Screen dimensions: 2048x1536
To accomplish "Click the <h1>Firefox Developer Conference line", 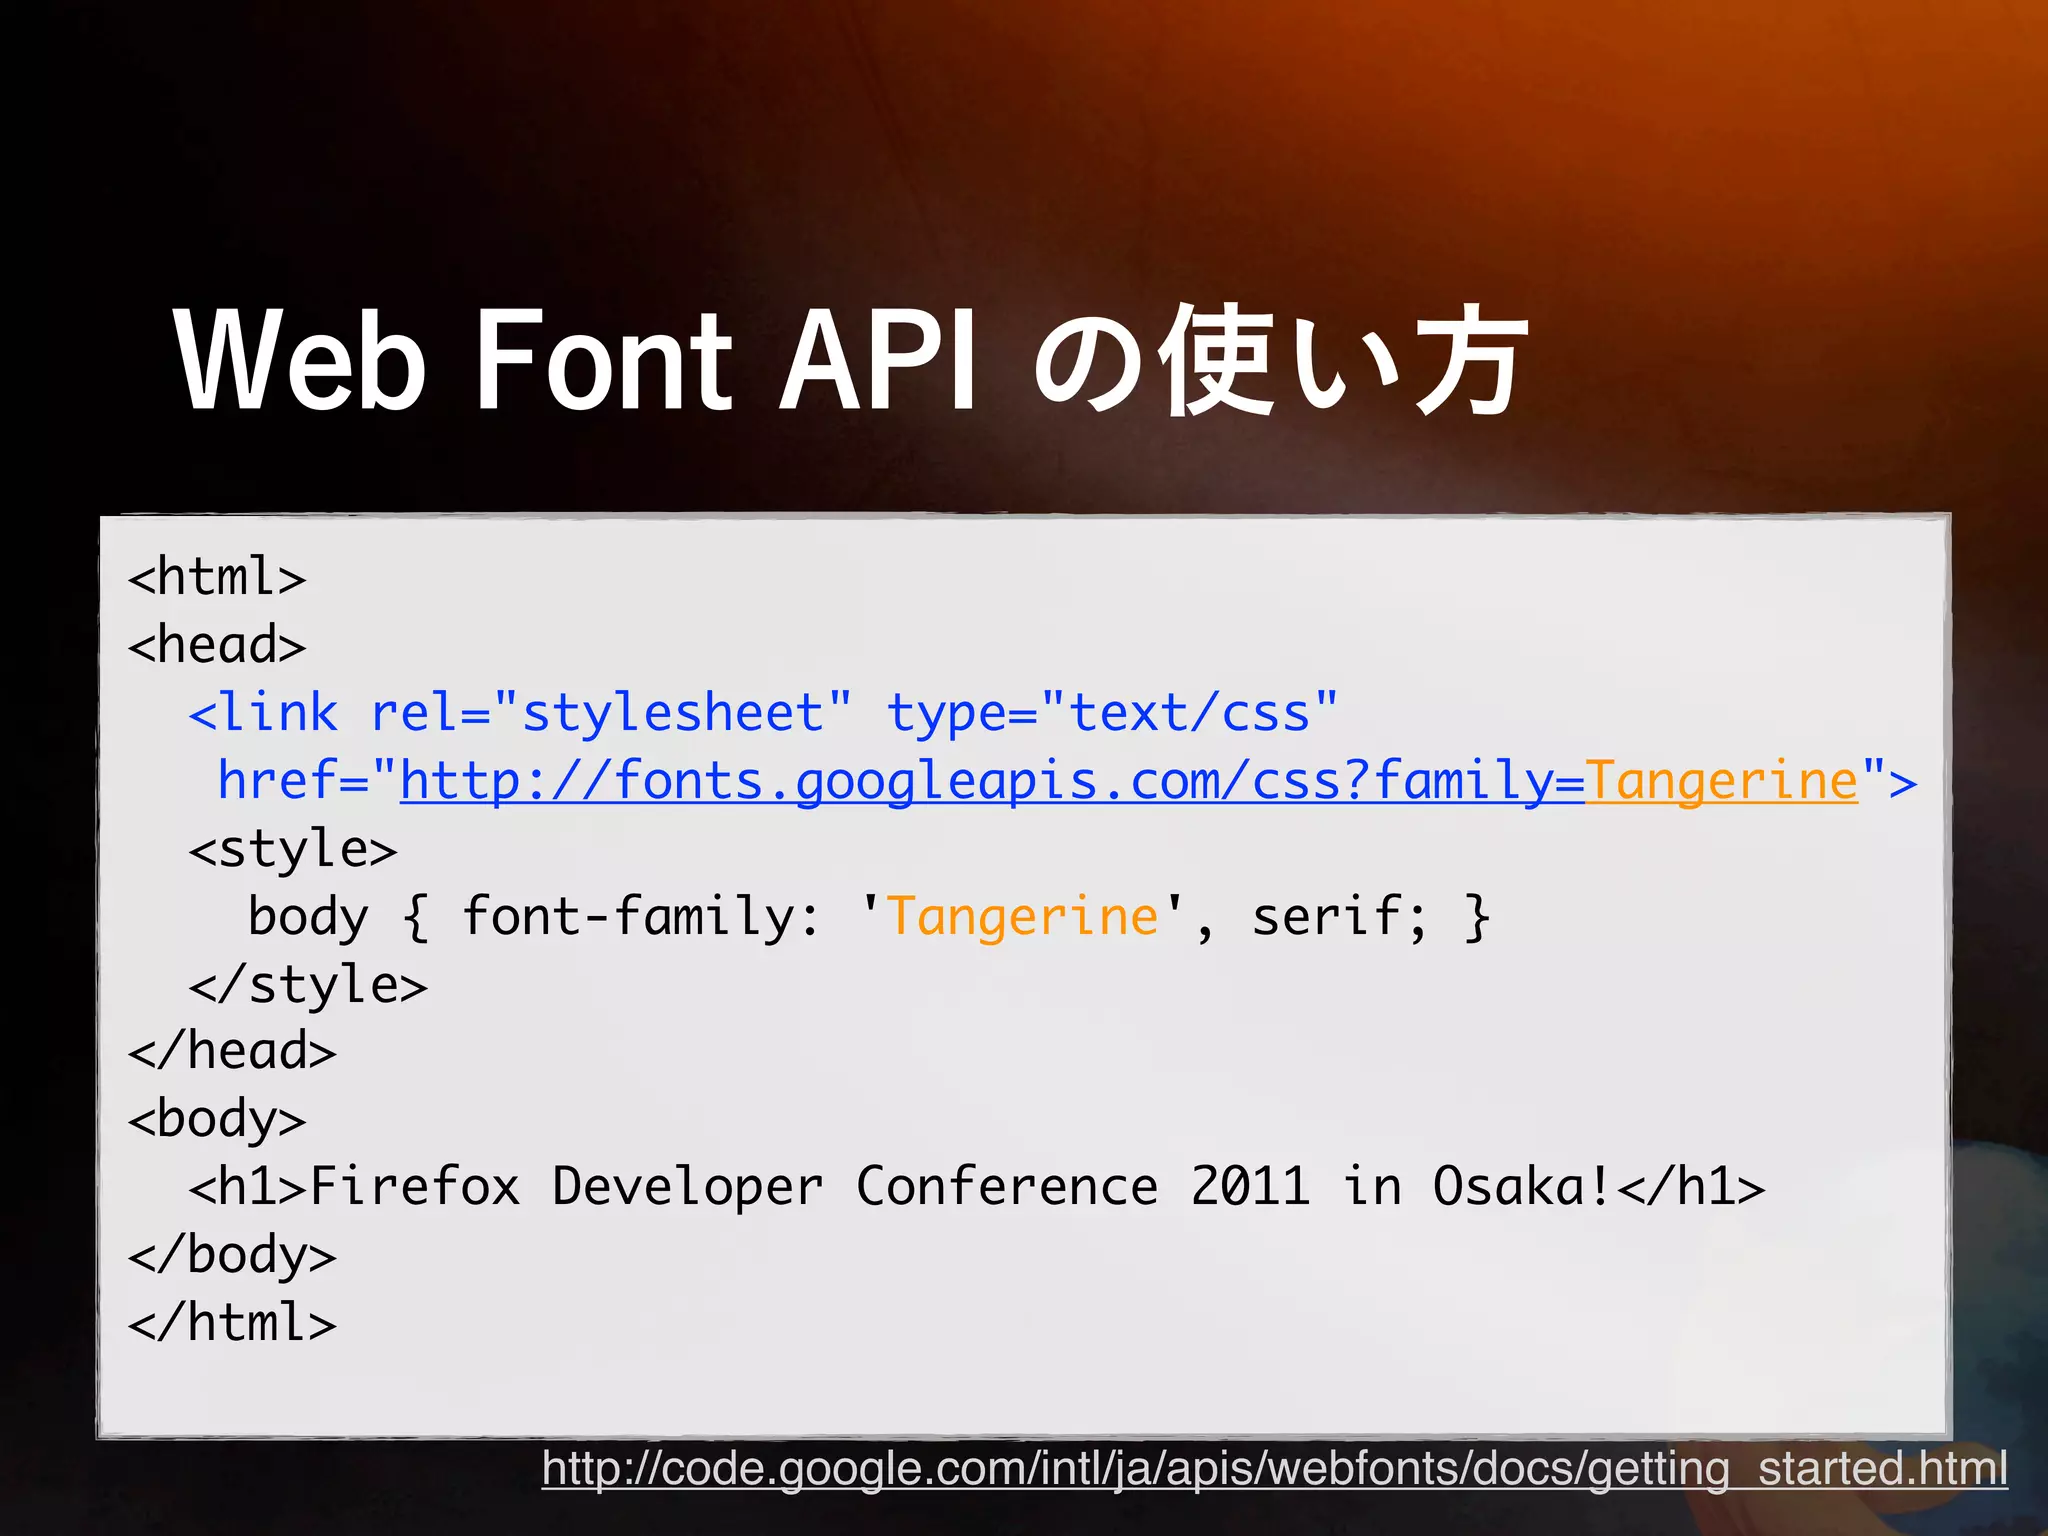I will 977,1187.
